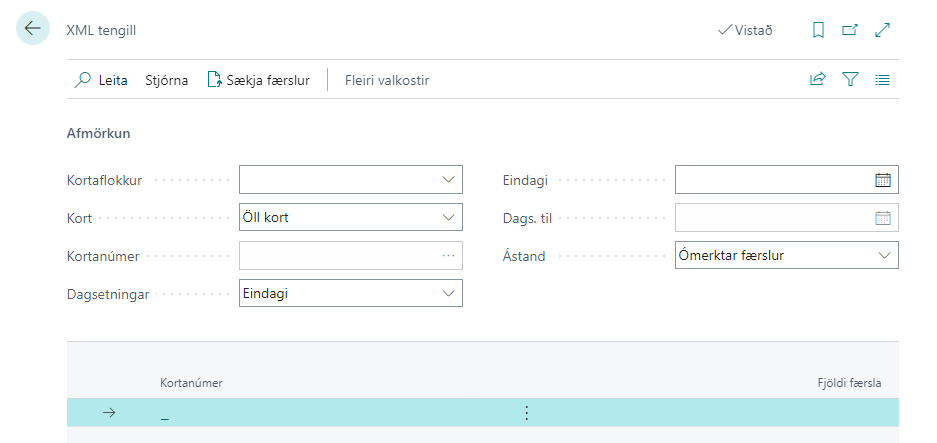The image size is (937, 443).
Task: Click the row's three-dot menu
Action: pos(527,413)
